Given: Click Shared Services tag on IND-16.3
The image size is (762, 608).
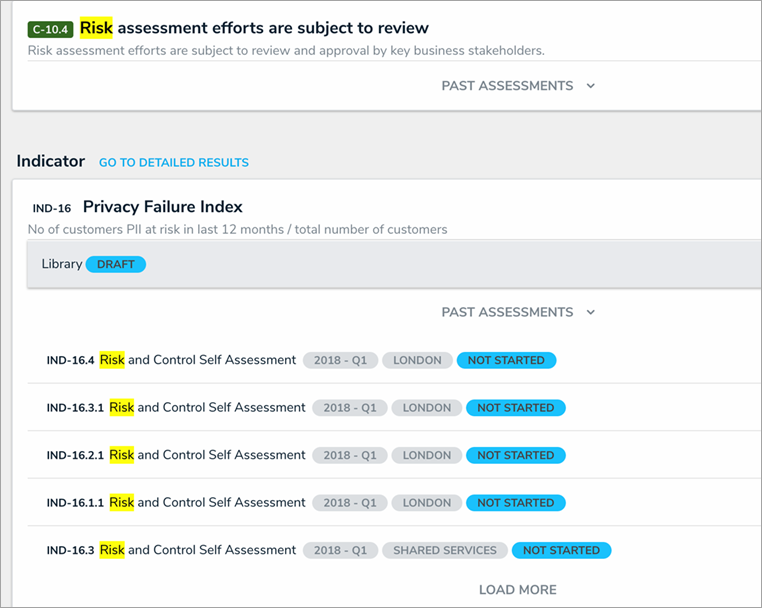Looking at the screenshot, I should coord(445,550).
